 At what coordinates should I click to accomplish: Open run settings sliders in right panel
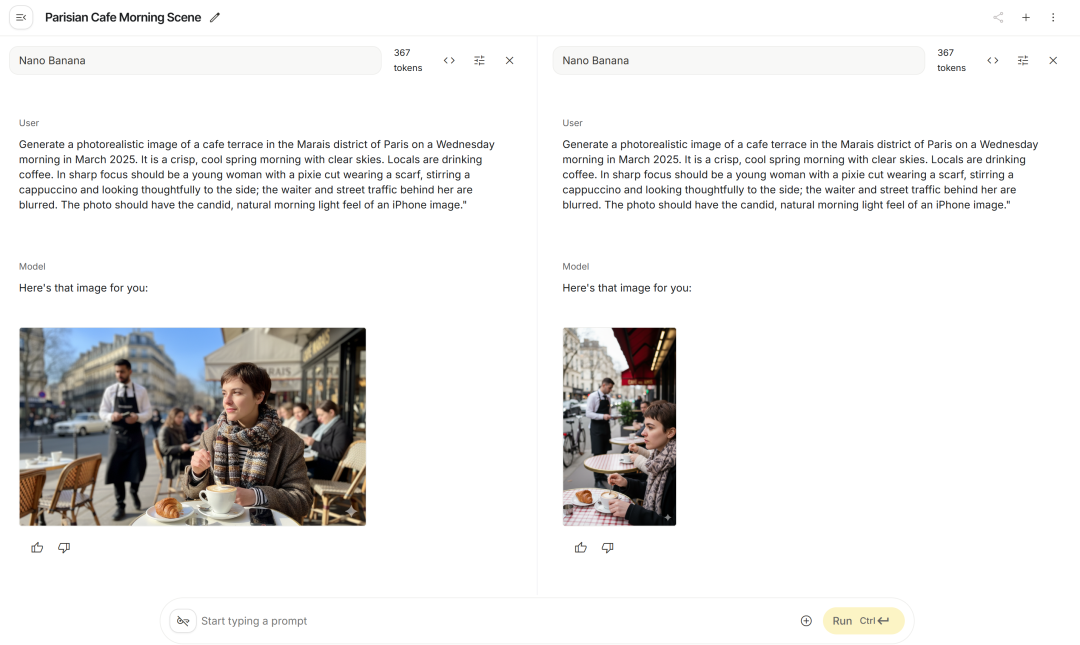point(1023,61)
